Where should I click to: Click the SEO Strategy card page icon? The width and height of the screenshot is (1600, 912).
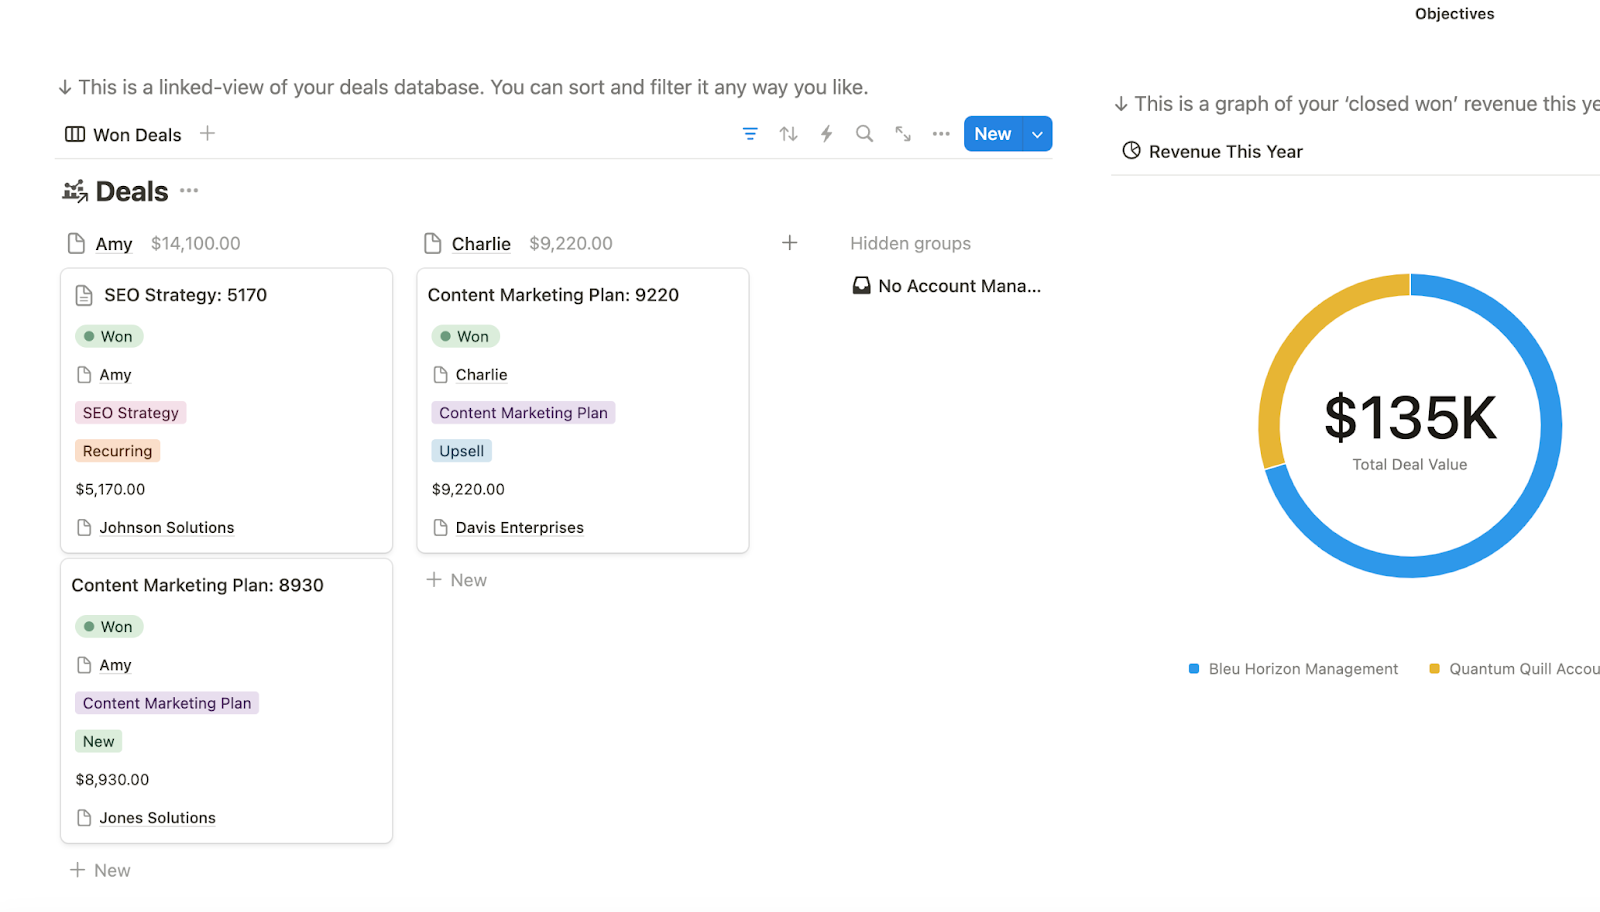click(x=85, y=295)
